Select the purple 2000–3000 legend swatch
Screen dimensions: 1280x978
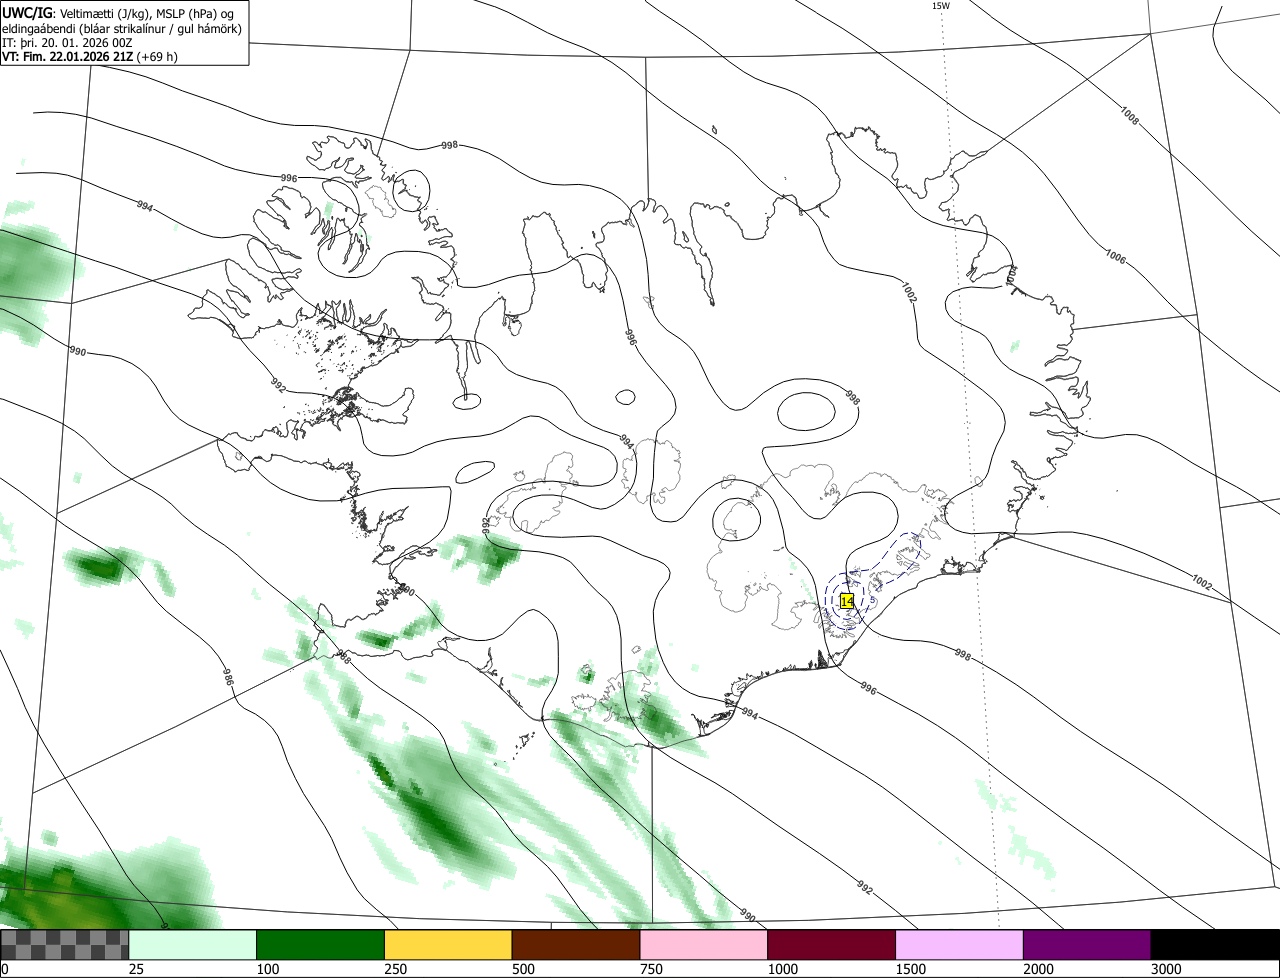[x=1087, y=945]
